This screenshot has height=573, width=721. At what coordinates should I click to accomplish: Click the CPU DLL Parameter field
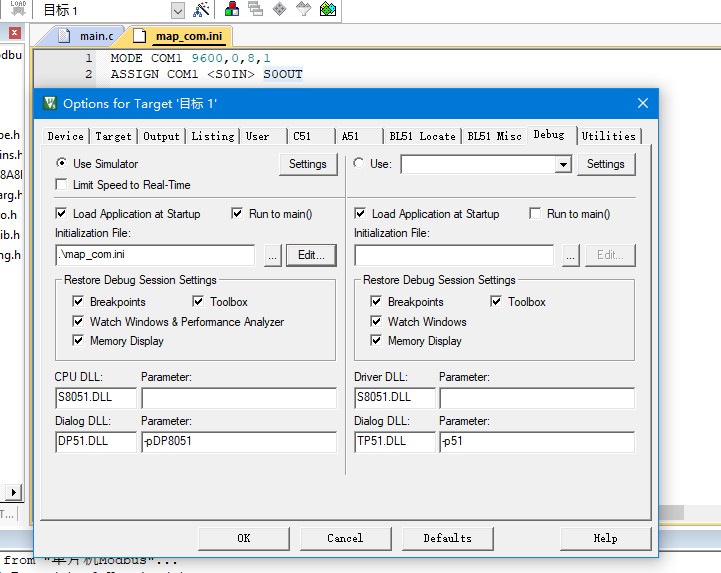(x=239, y=398)
